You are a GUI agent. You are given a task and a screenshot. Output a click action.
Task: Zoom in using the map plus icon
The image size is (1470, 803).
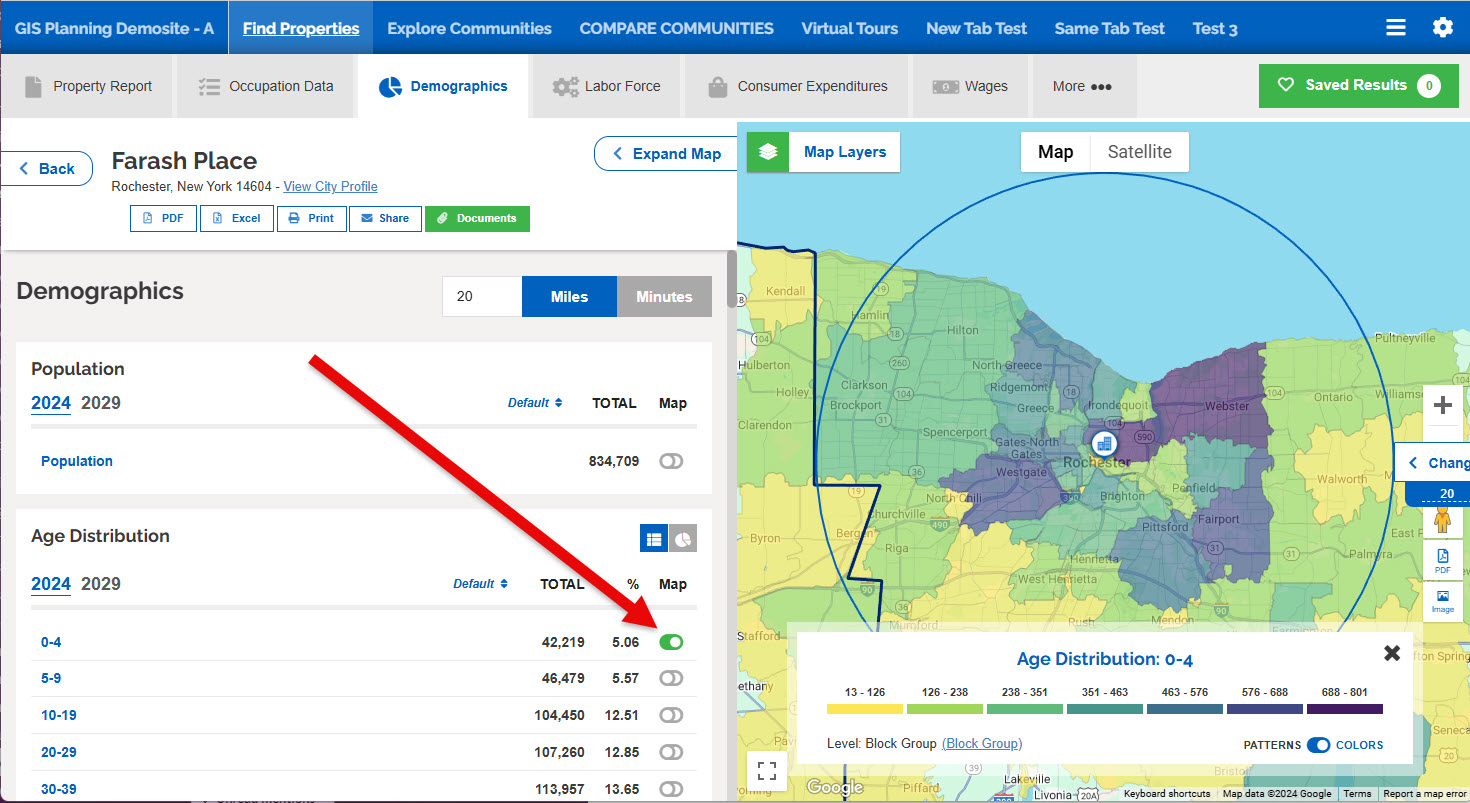click(1443, 404)
